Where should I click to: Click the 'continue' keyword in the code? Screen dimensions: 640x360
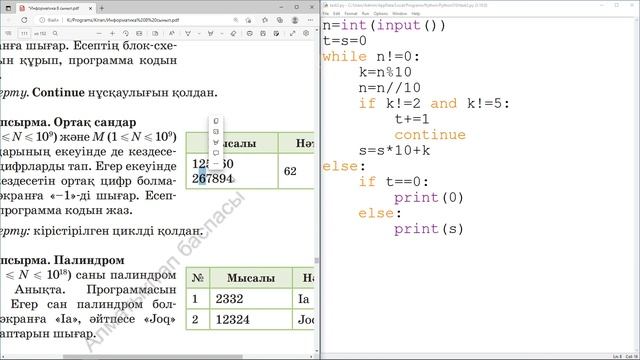pyautogui.click(x=430, y=135)
